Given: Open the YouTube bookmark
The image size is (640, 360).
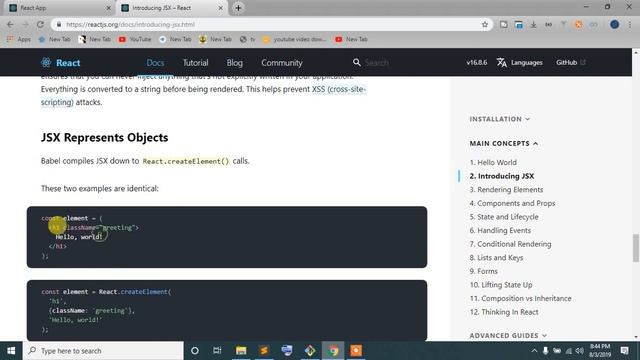Looking at the screenshot, I should pyautogui.click(x=135, y=39).
